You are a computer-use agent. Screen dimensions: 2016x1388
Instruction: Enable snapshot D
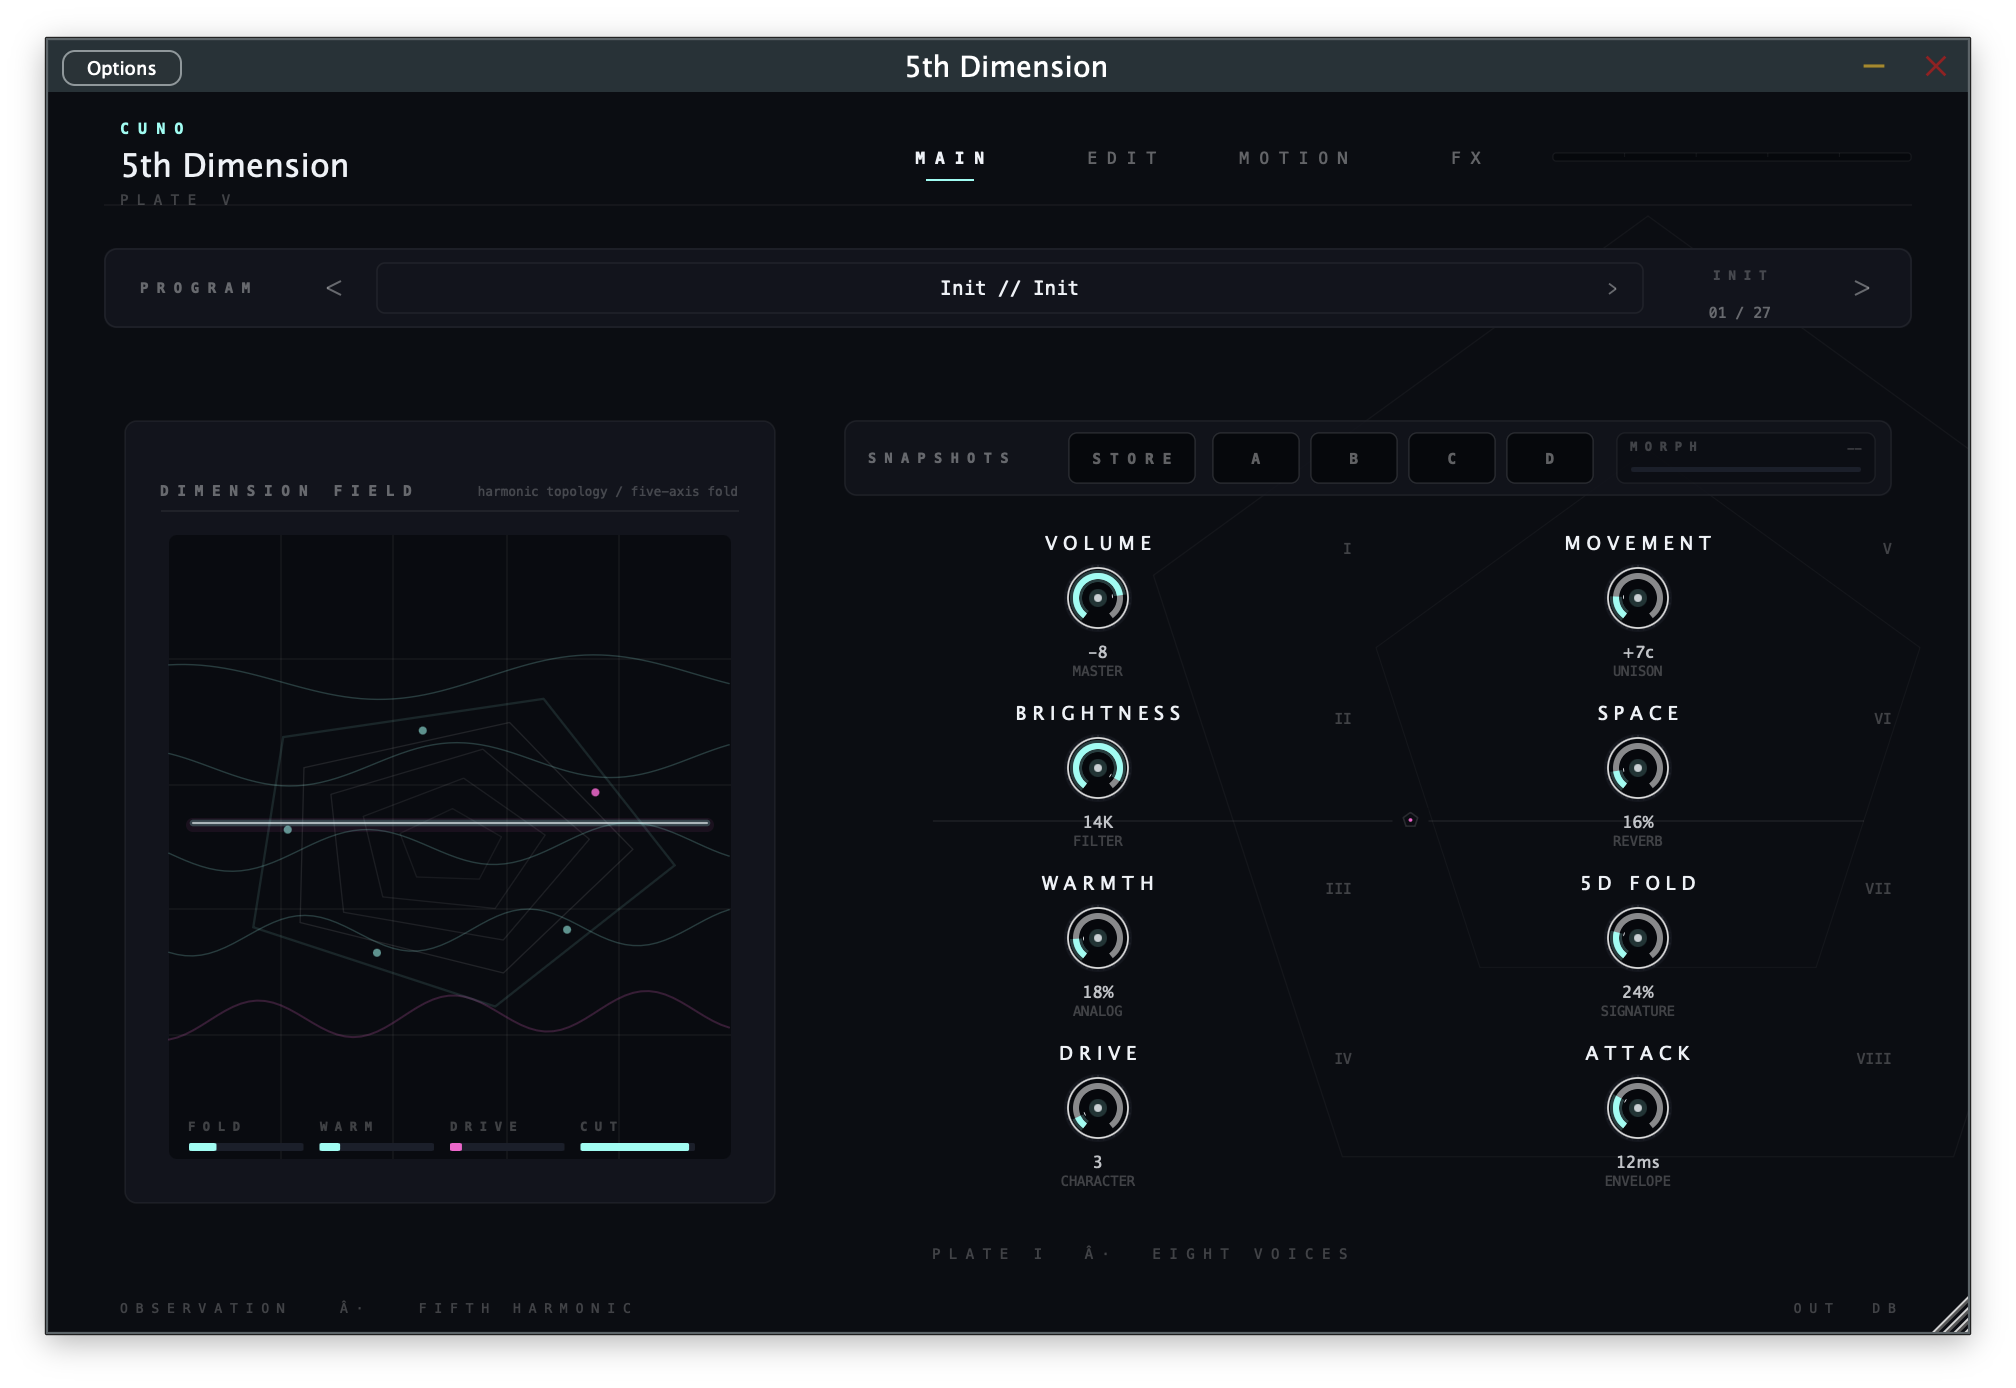coord(1549,458)
